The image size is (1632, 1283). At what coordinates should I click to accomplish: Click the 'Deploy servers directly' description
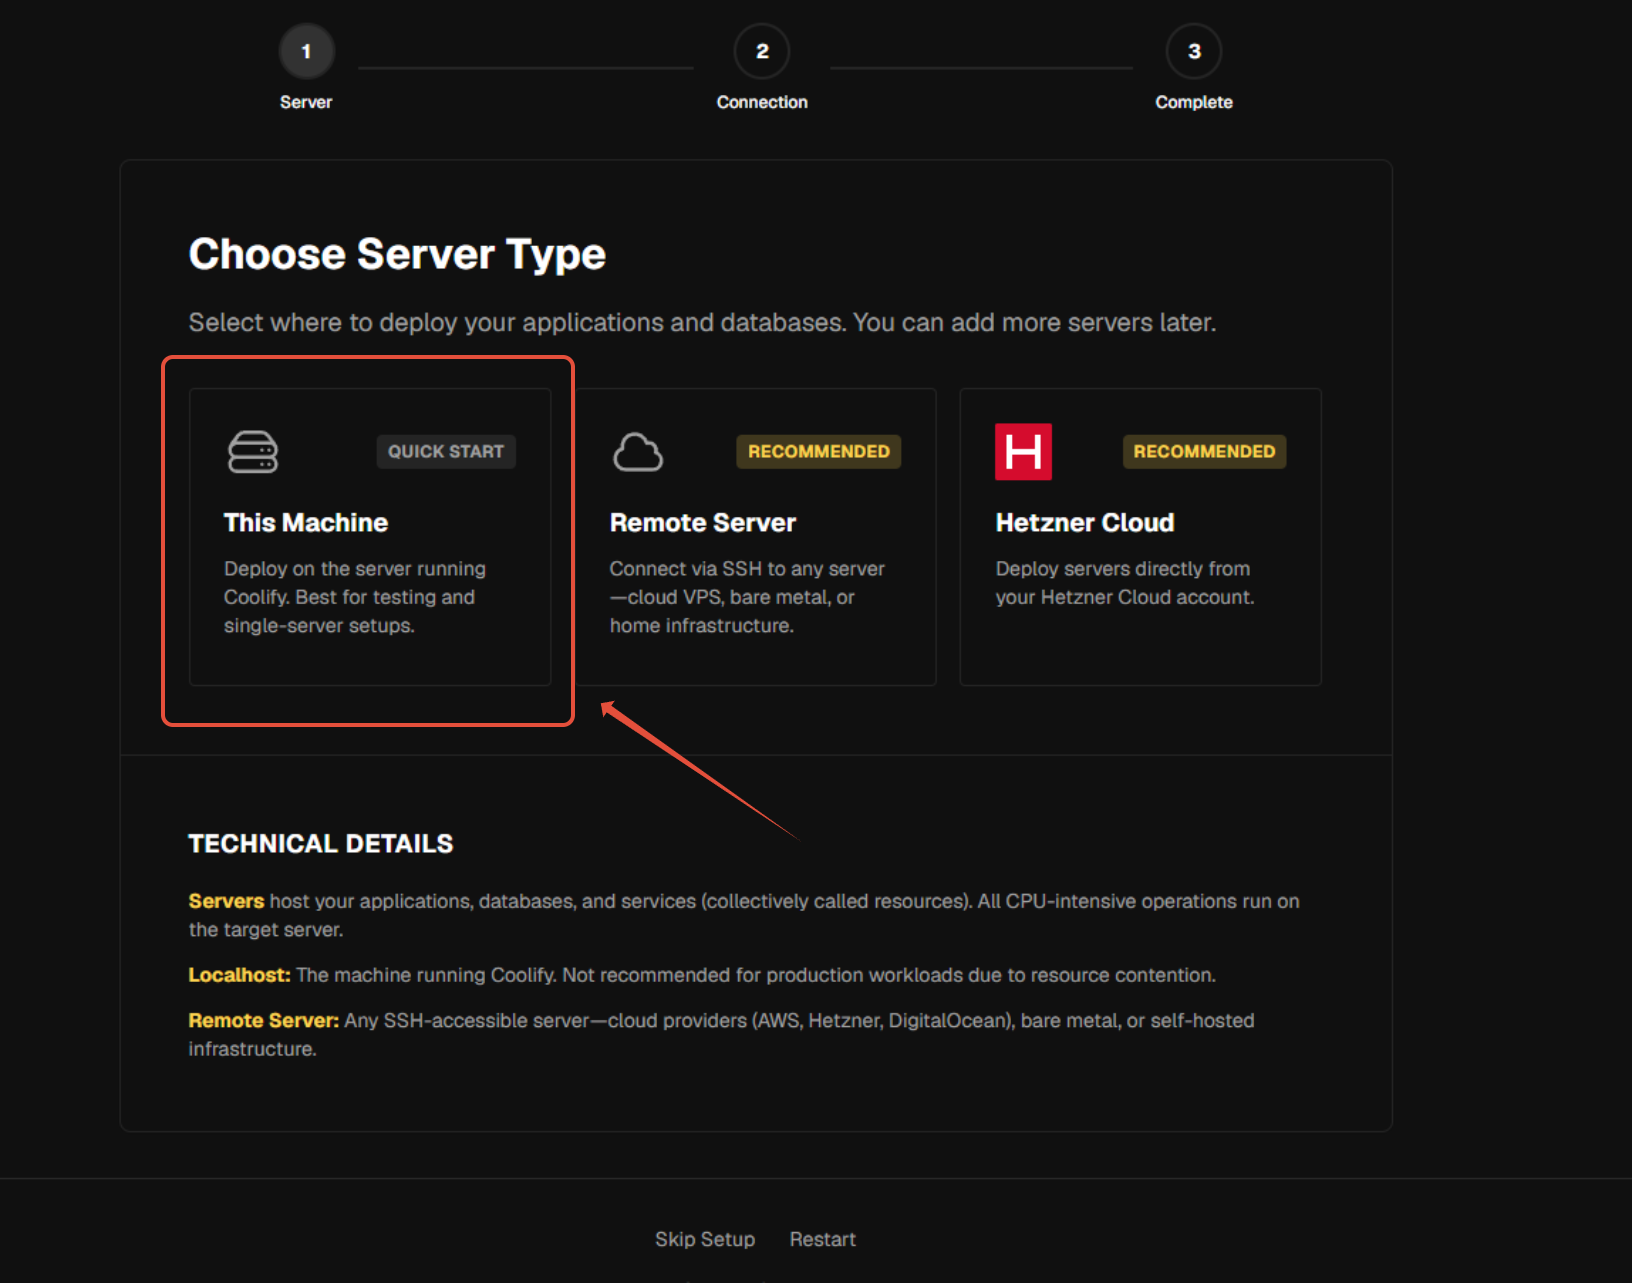click(1125, 583)
